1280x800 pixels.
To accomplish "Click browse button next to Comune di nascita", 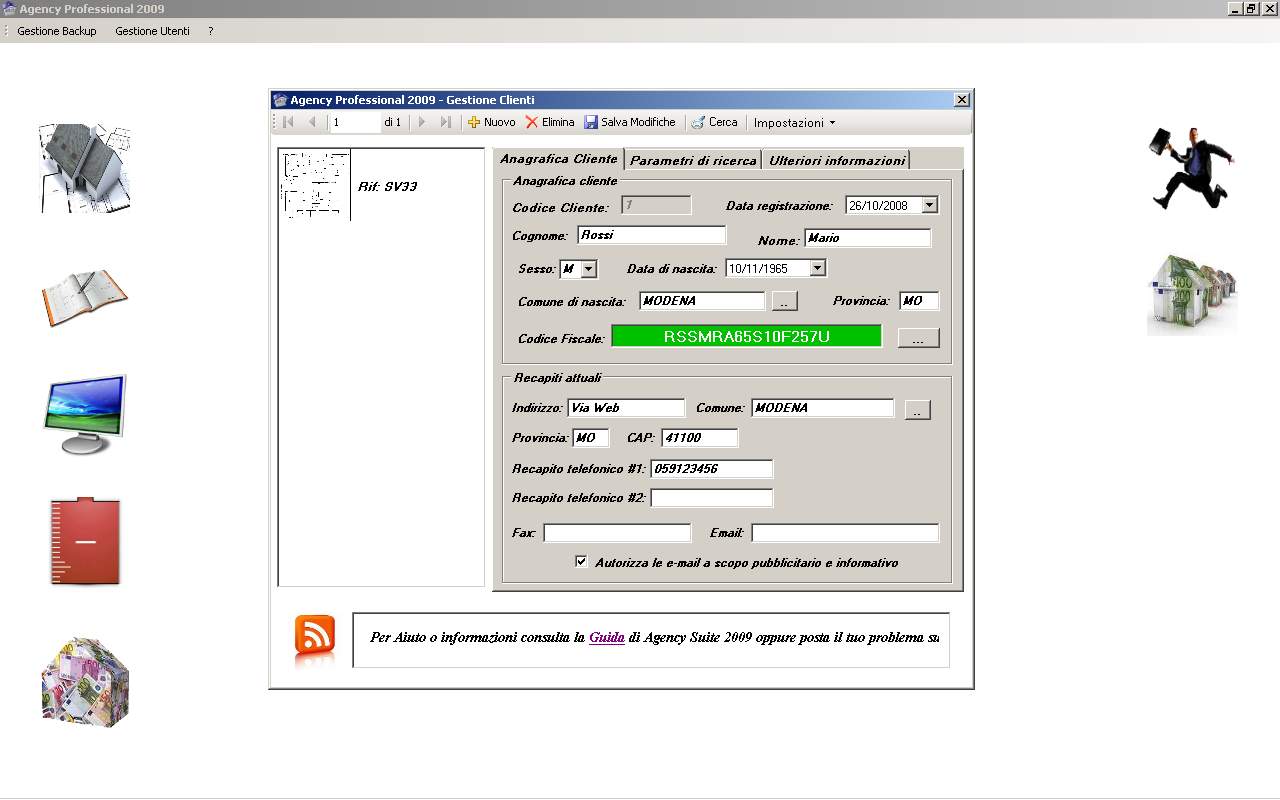I will pos(785,301).
